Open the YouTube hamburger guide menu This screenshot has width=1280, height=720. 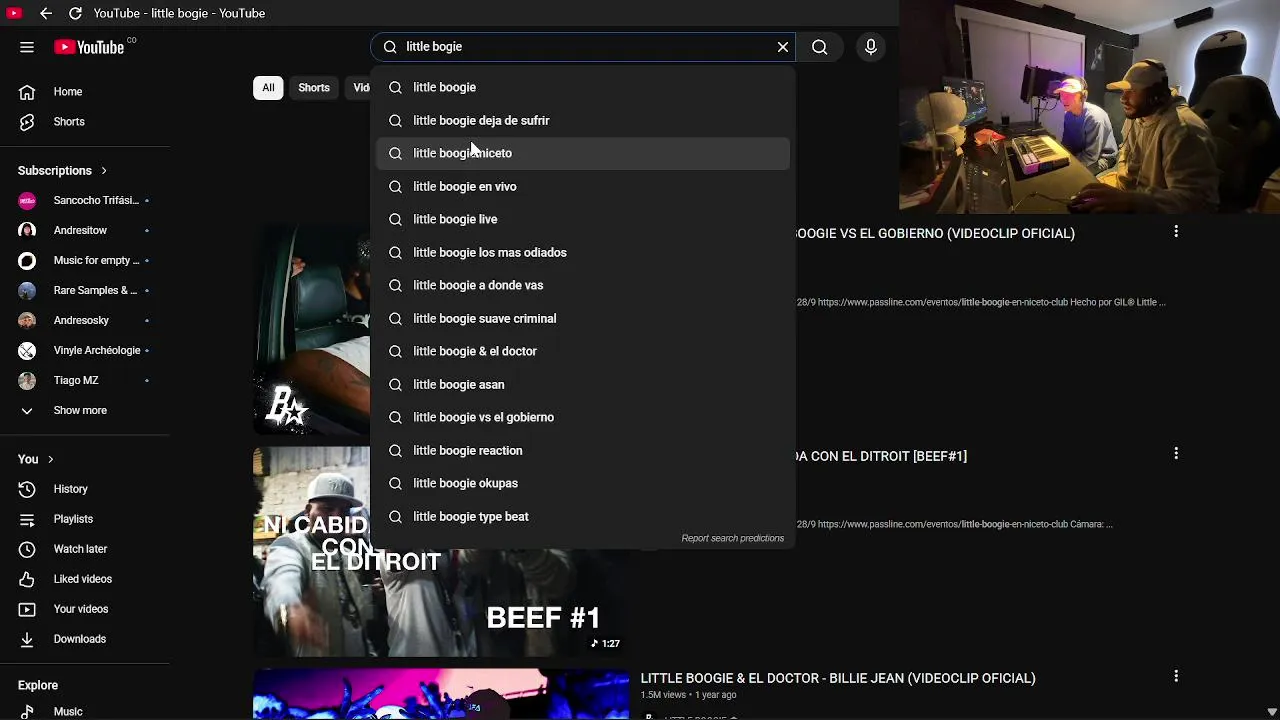click(27, 47)
